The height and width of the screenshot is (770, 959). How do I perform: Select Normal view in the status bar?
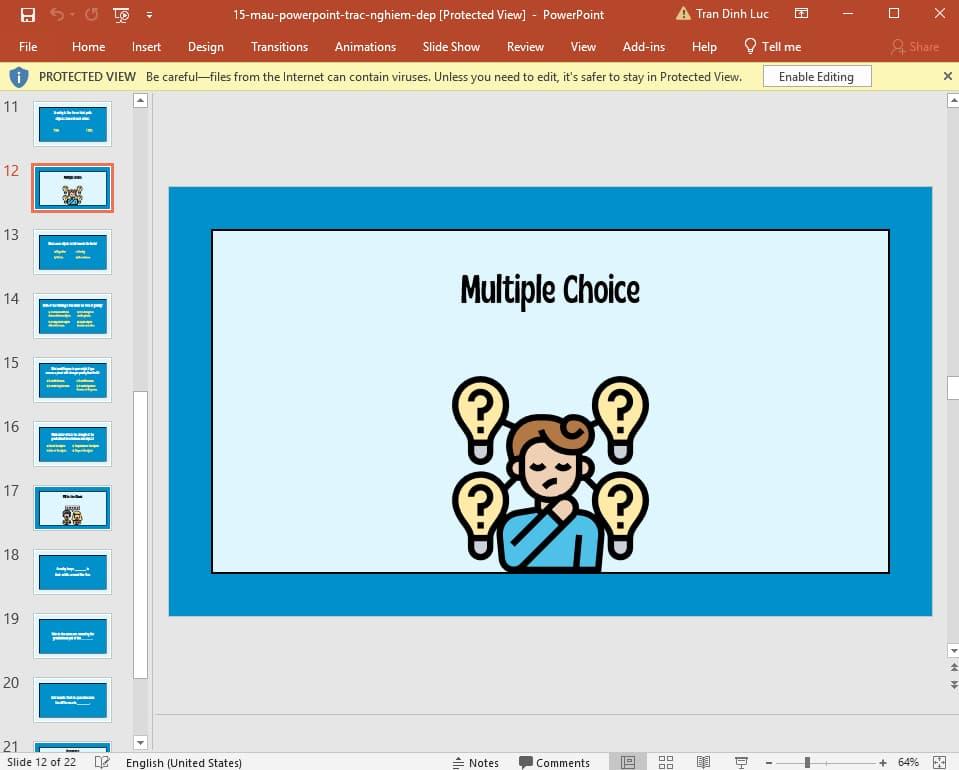pos(629,762)
